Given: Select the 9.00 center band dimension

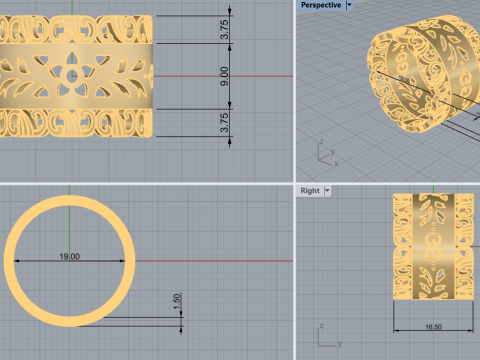Looking at the screenshot, I should 225,76.
